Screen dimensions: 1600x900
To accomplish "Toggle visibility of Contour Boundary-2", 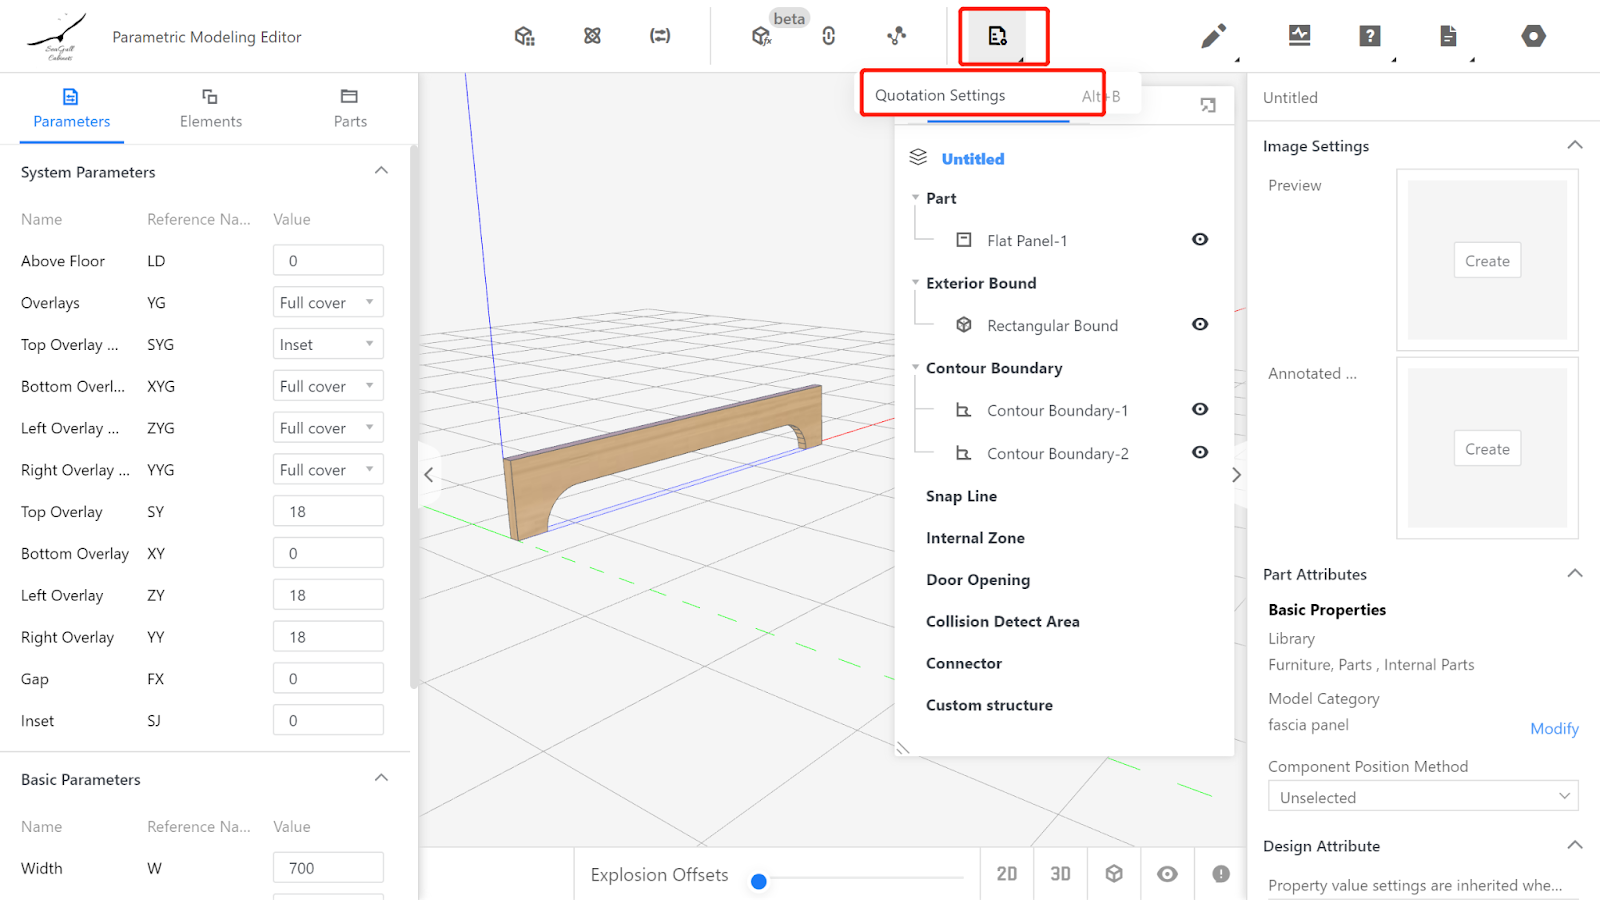I will (x=1200, y=453).
